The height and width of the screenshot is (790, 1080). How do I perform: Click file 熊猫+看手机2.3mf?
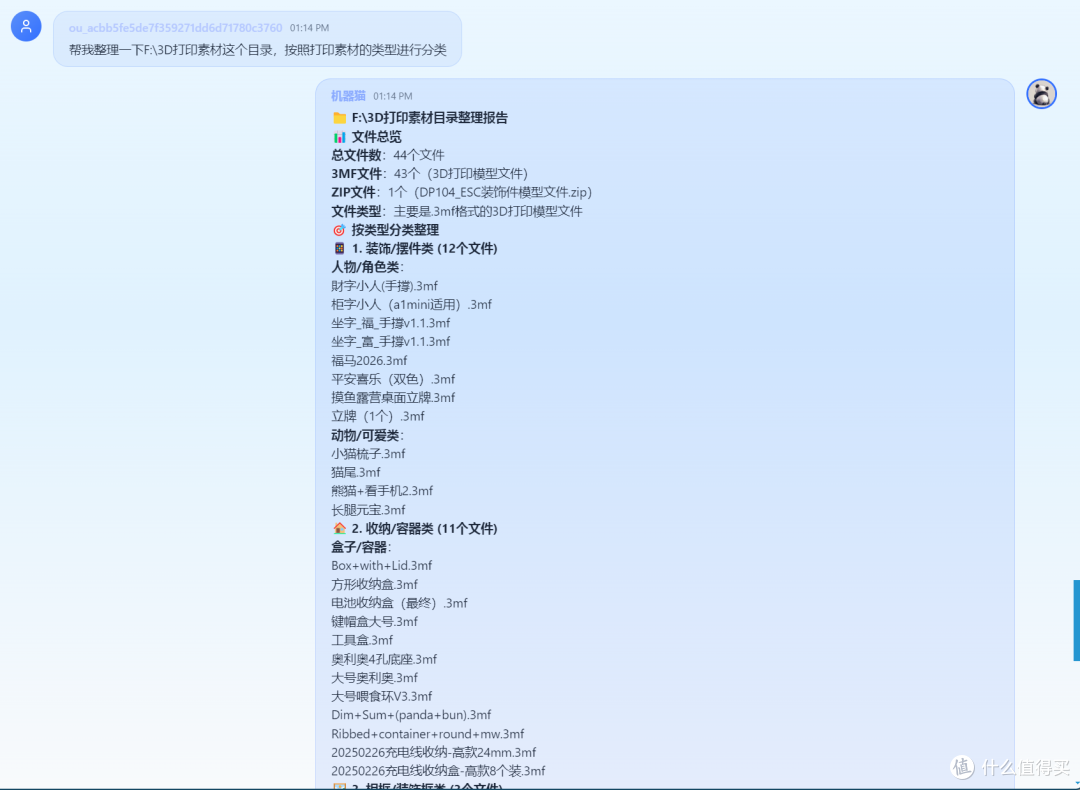tap(382, 491)
